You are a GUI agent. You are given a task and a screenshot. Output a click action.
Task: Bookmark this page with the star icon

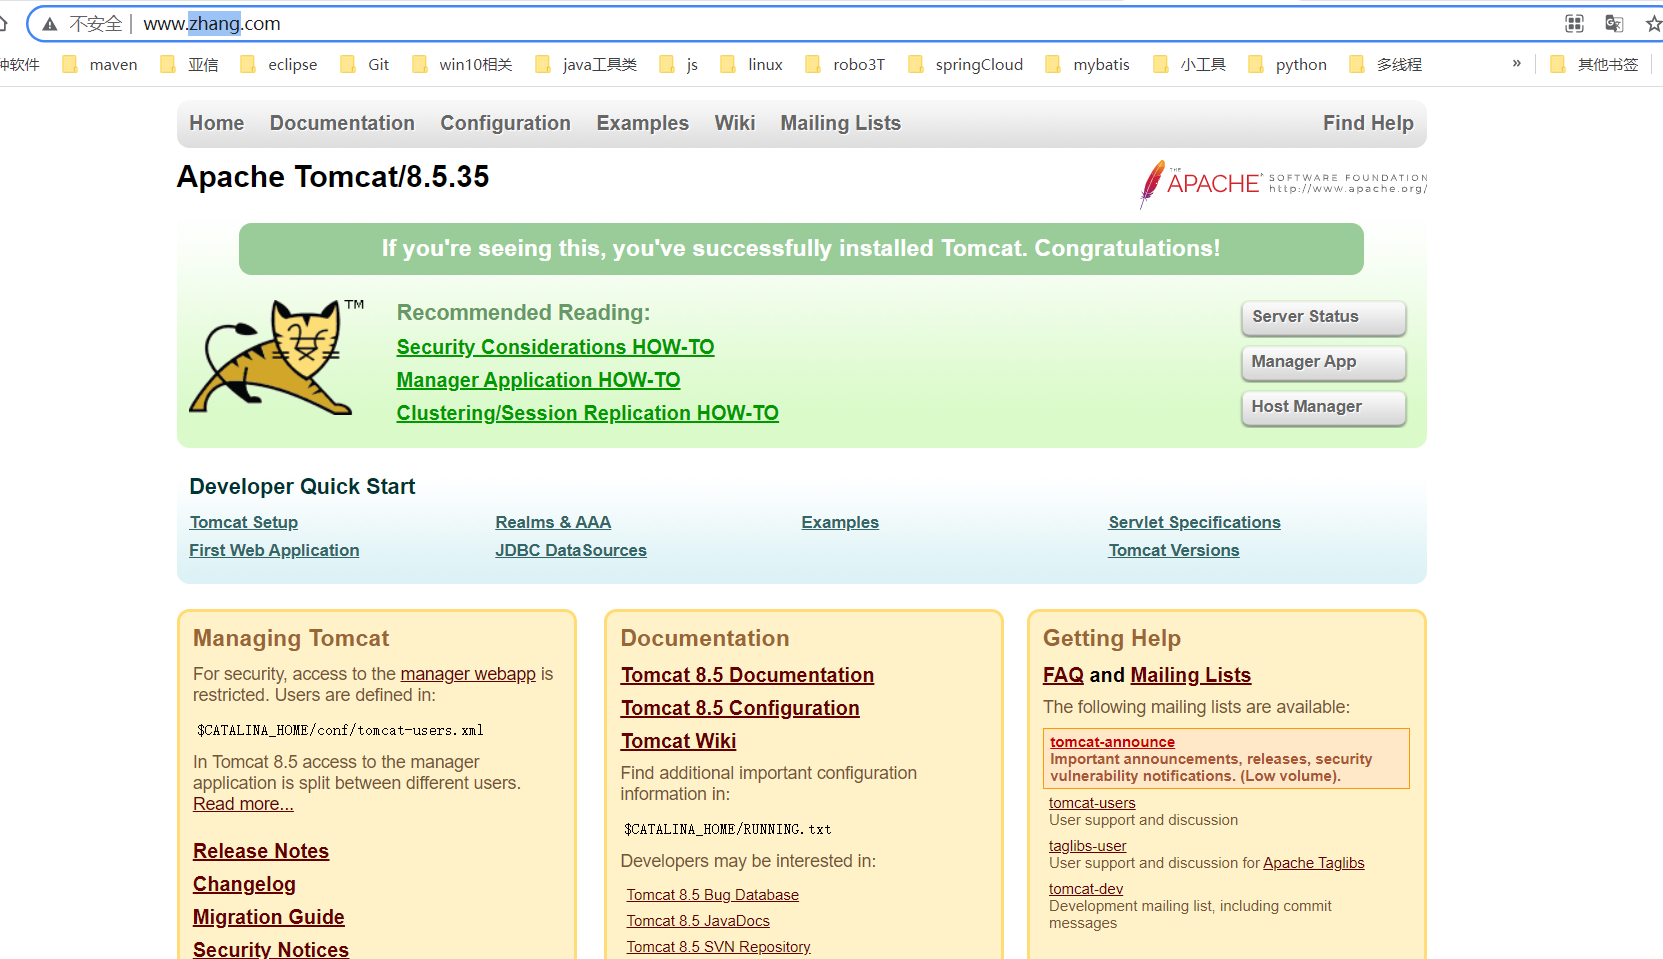pos(1654,24)
